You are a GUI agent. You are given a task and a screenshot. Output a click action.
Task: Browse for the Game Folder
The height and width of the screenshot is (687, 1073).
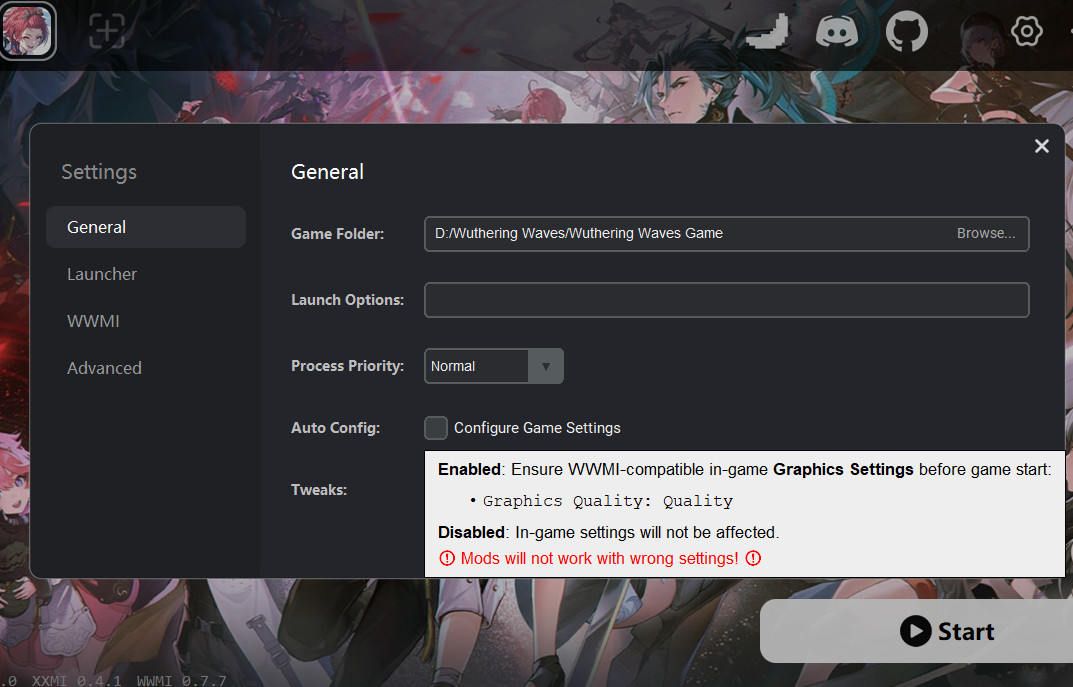tap(986, 233)
